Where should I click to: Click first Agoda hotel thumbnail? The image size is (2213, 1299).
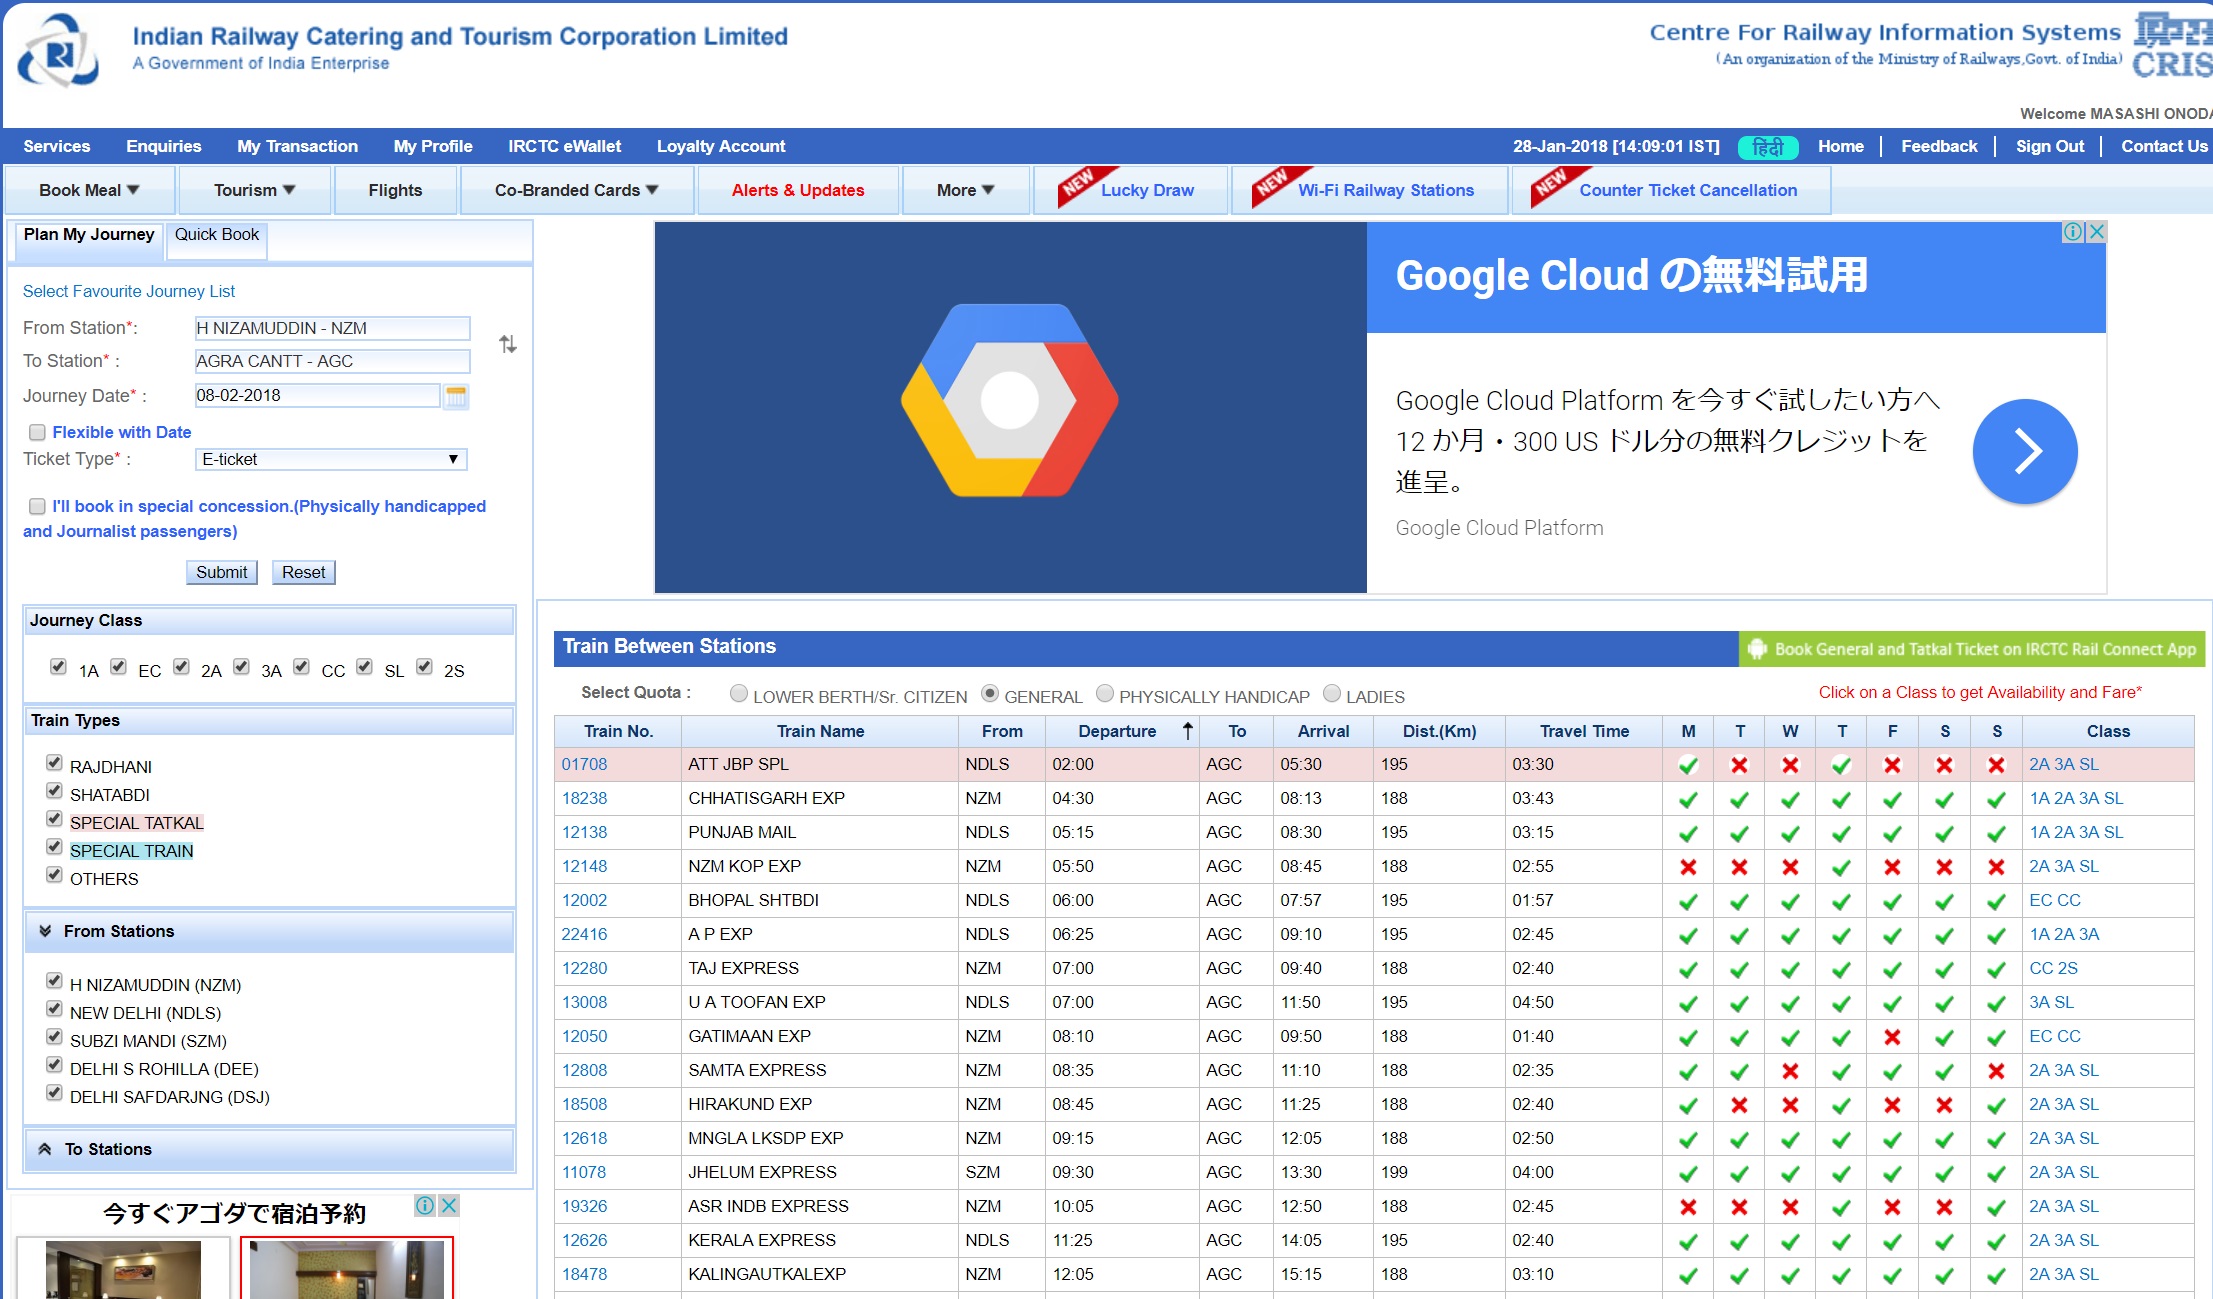pos(123,1269)
